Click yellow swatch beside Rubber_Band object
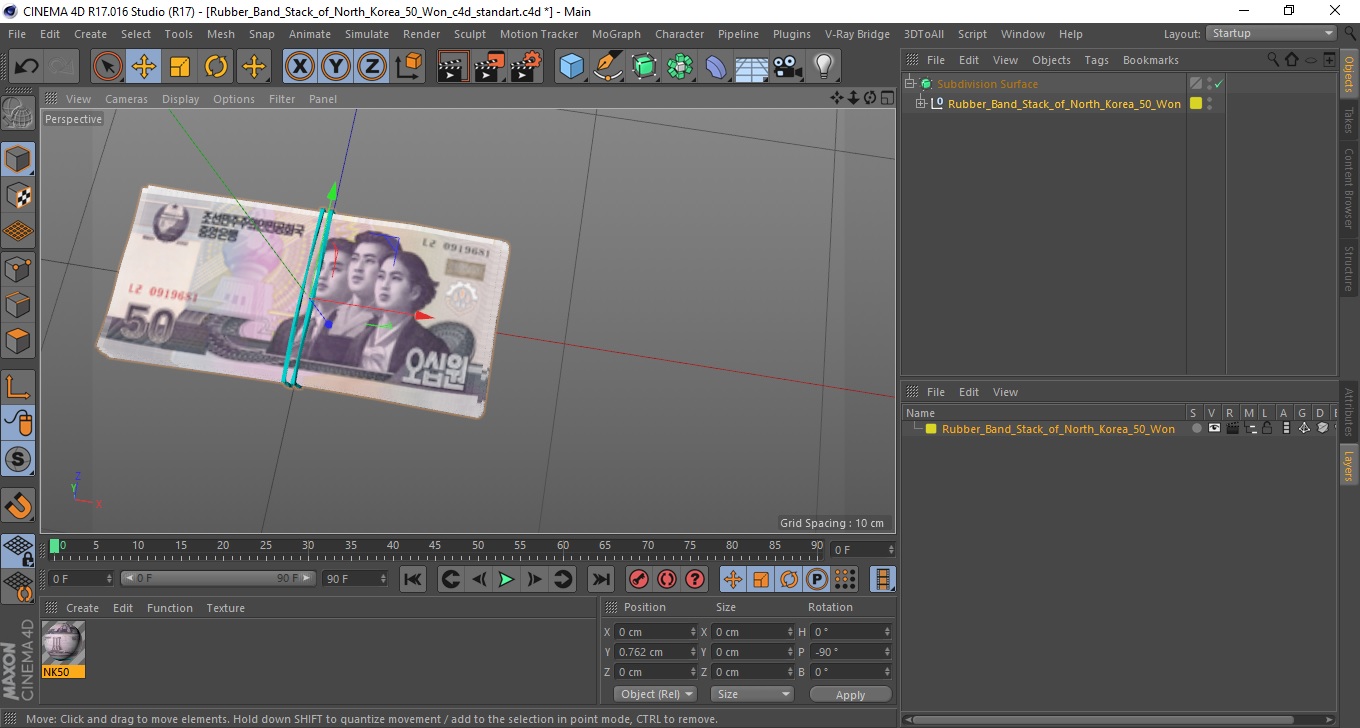Viewport: 1360px width, 728px height. [1195, 104]
